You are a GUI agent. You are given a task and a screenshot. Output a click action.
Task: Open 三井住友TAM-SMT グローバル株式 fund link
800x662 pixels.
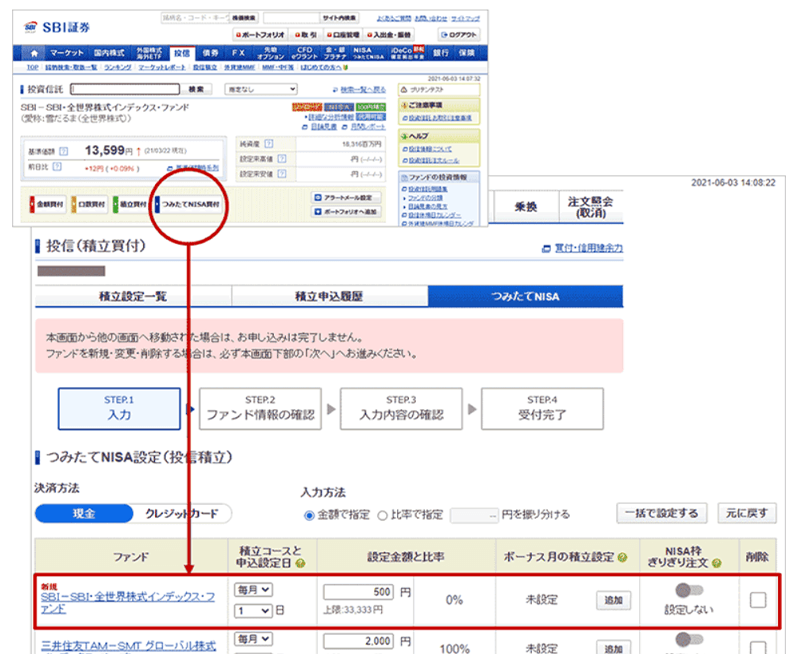pyautogui.click(x=129, y=646)
